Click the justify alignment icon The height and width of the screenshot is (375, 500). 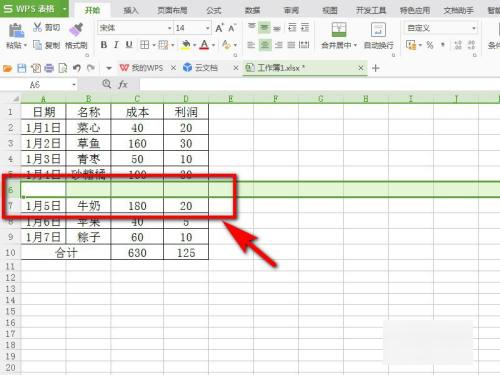coord(291,45)
